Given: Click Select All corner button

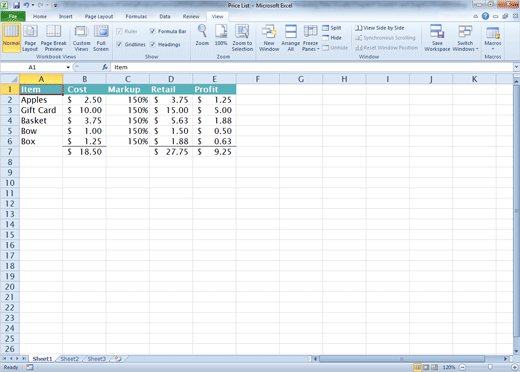Looking at the screenshot, I should click(10, 79).
